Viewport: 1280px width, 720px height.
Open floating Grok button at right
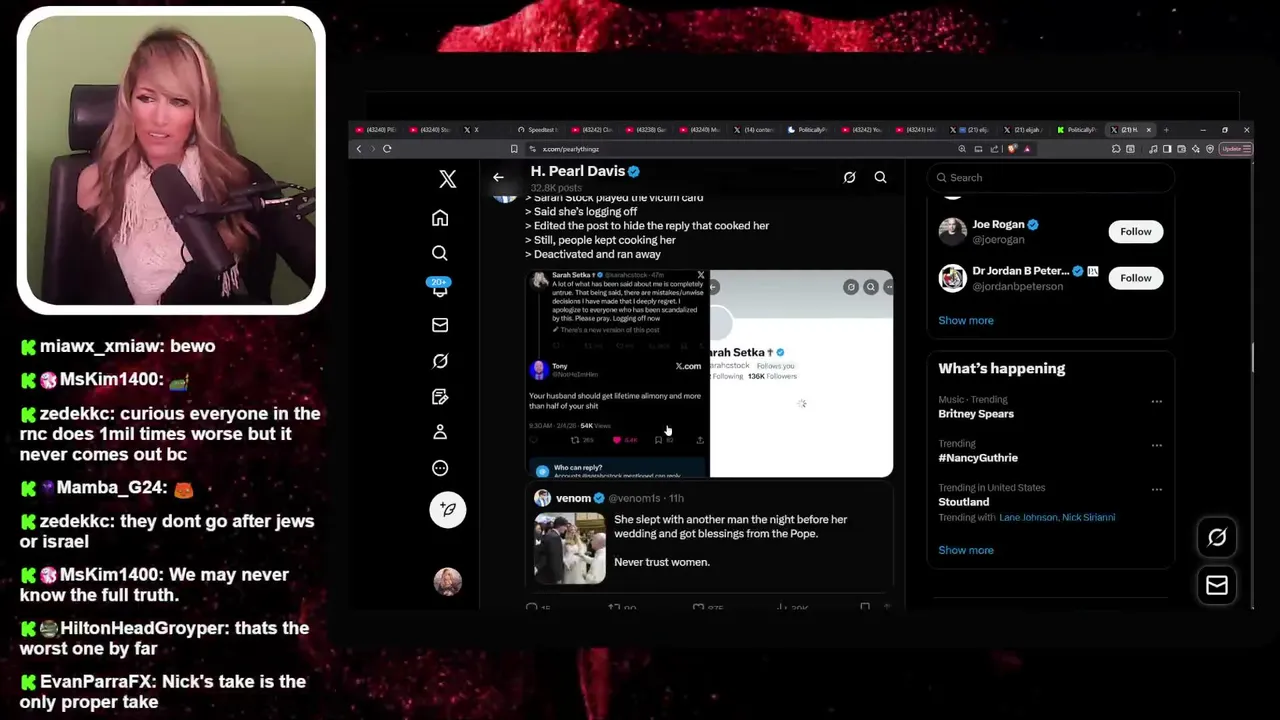point(1217,538)
